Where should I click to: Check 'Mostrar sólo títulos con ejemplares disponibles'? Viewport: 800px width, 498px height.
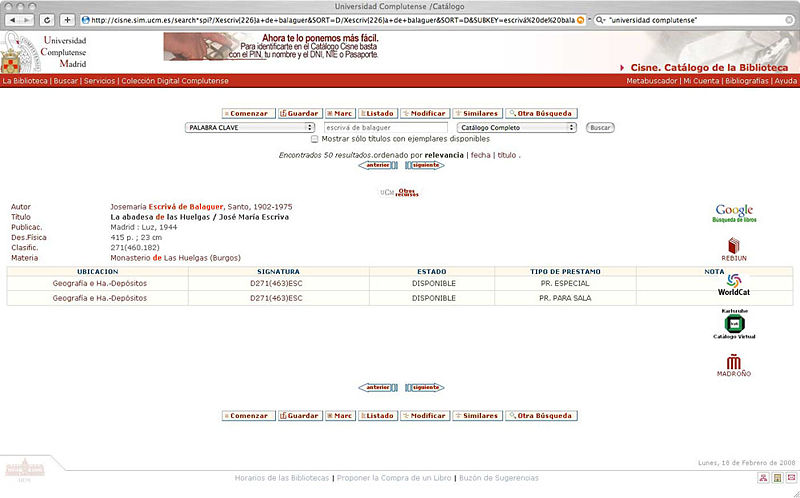pos(315,139)
